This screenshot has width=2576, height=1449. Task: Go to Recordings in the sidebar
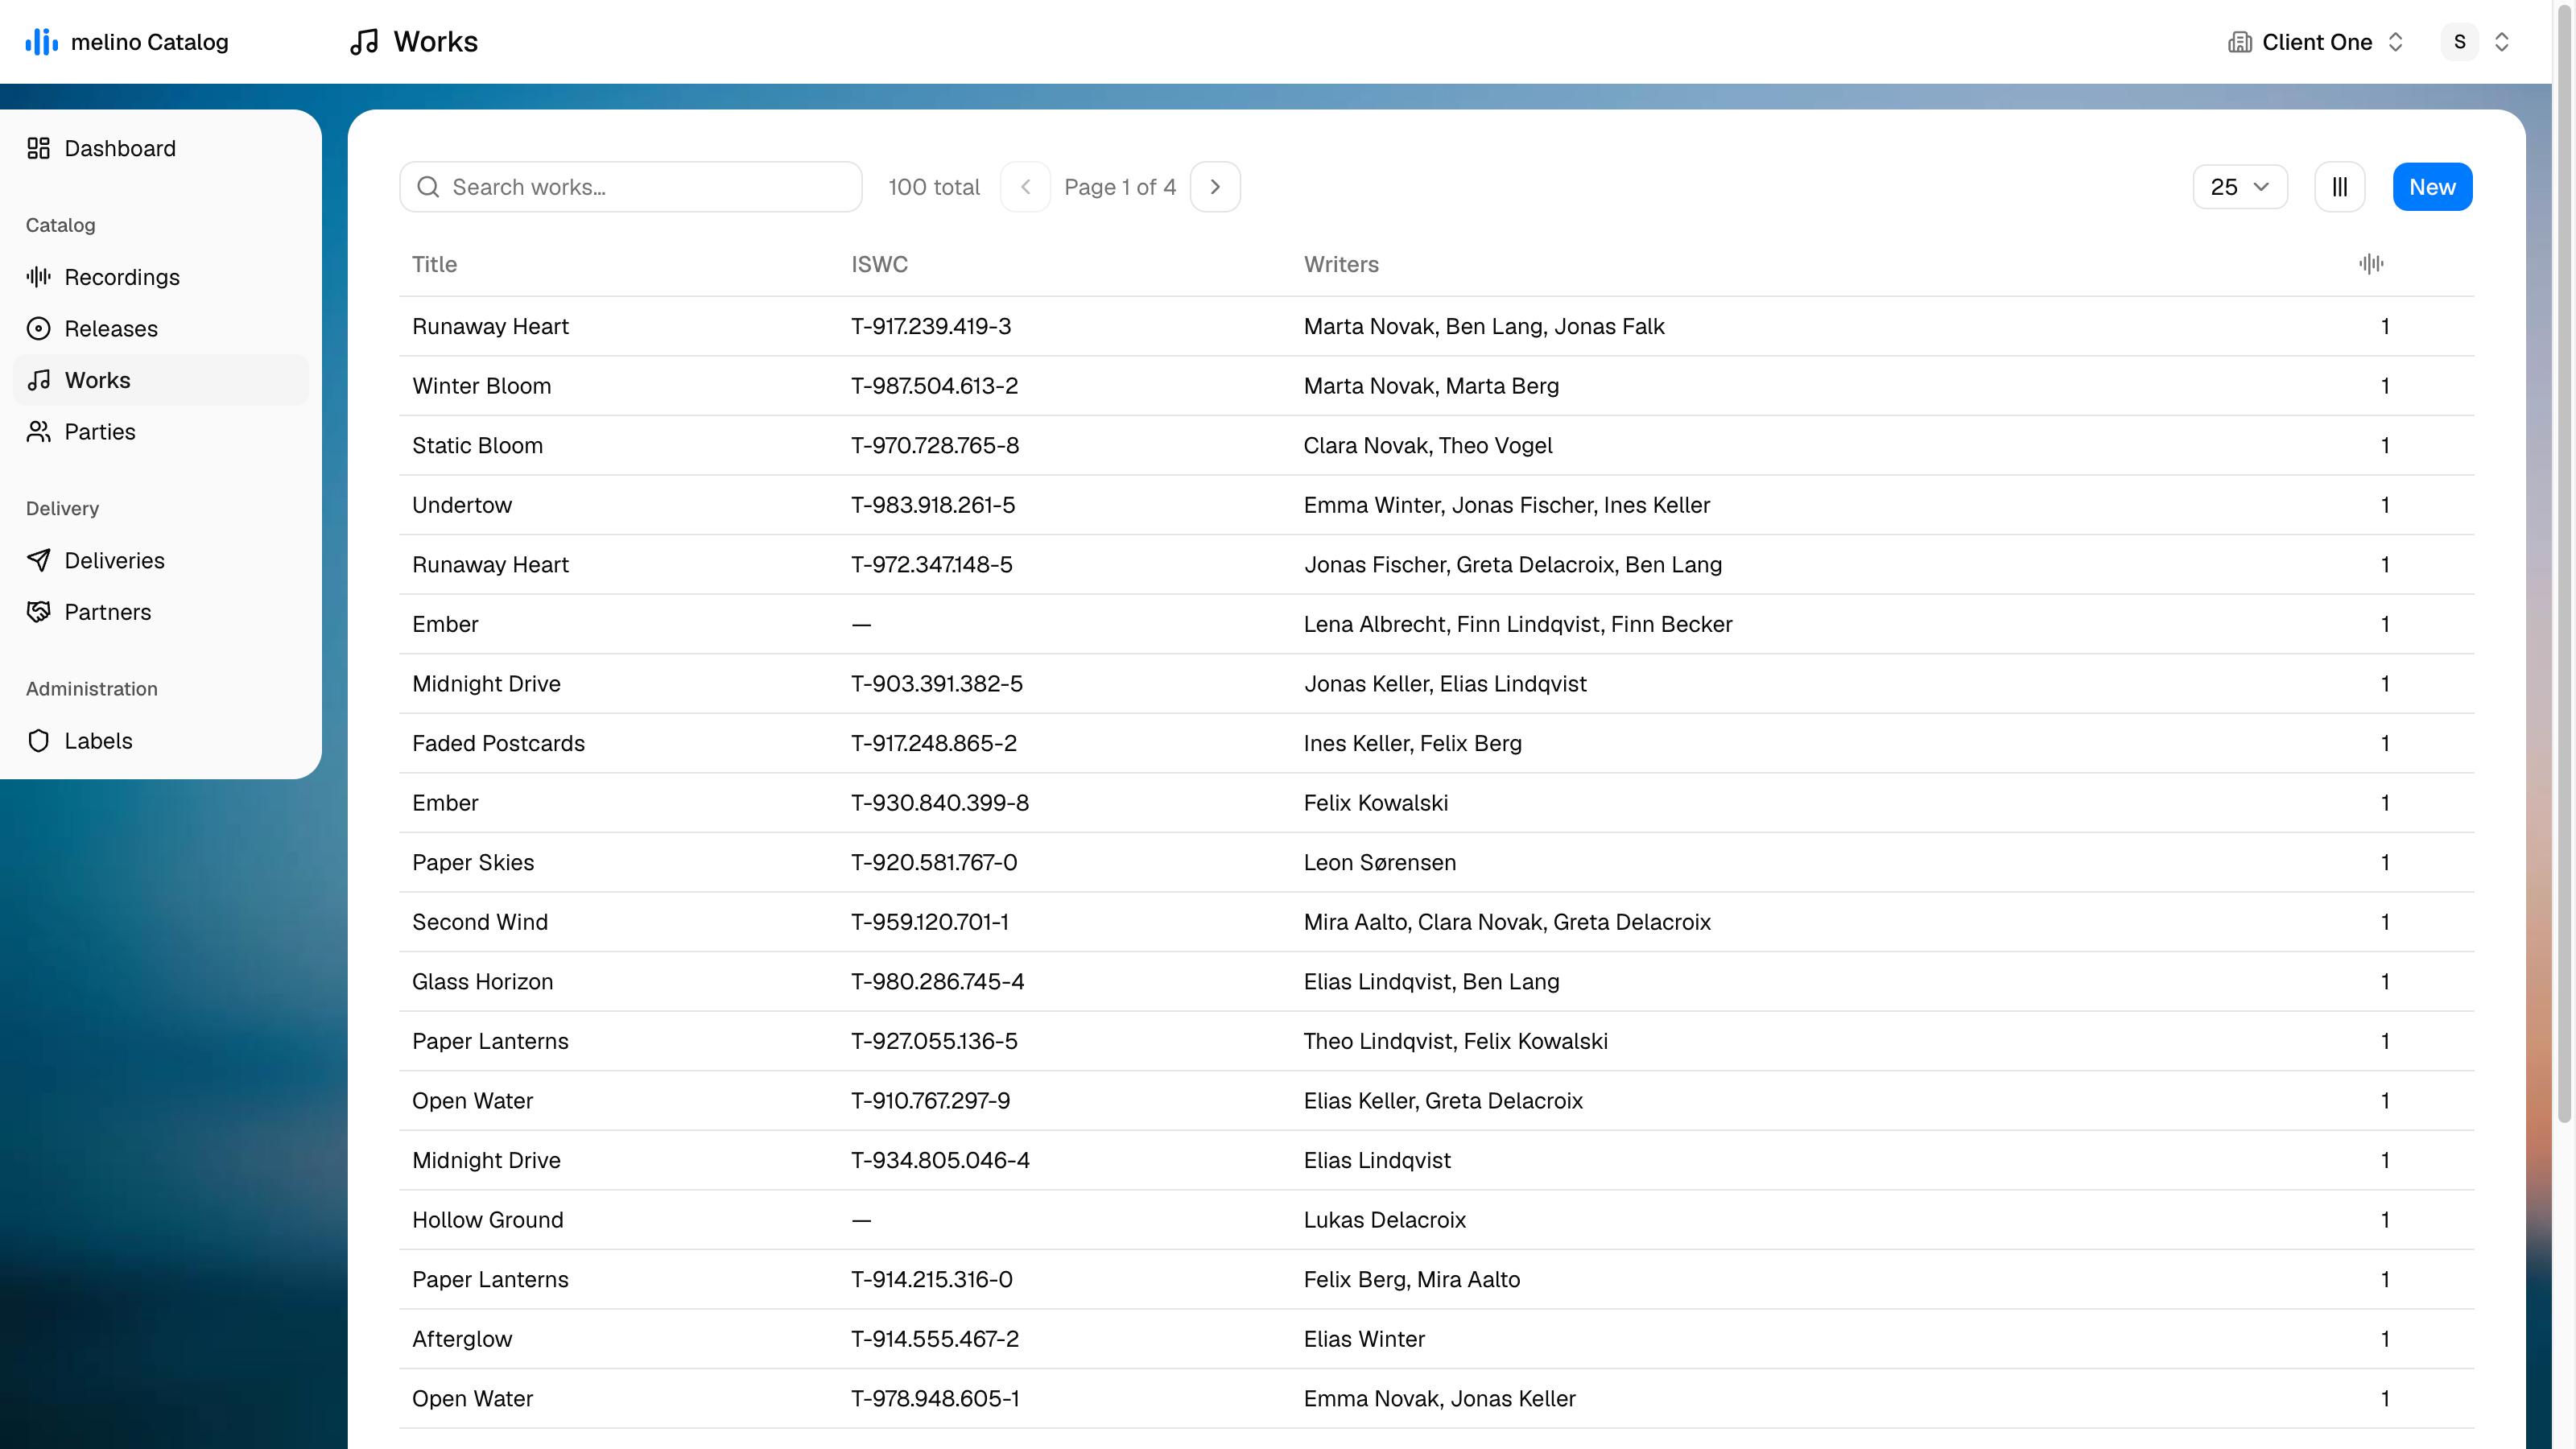click(161, 277)
